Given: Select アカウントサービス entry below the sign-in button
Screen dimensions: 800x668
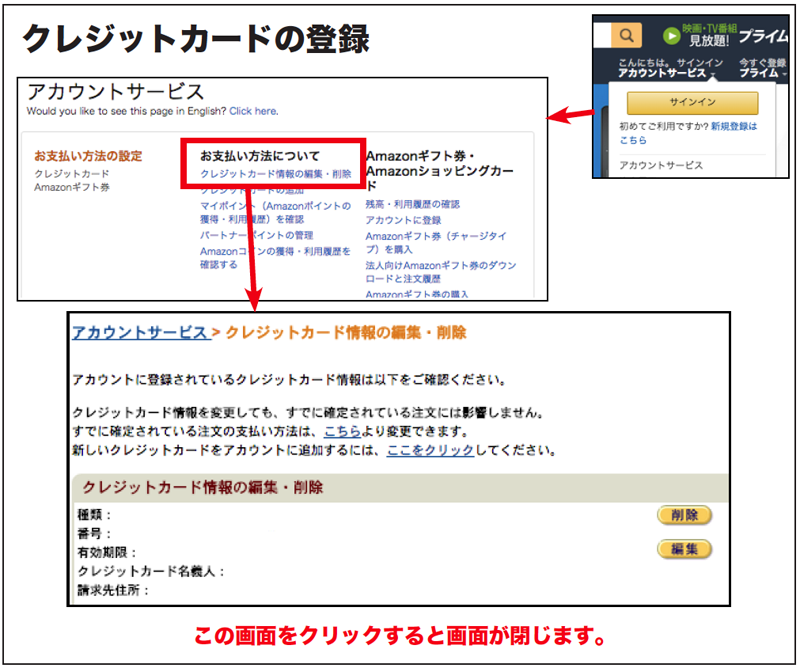Looking at the screenshot, I should pos(661,165).
